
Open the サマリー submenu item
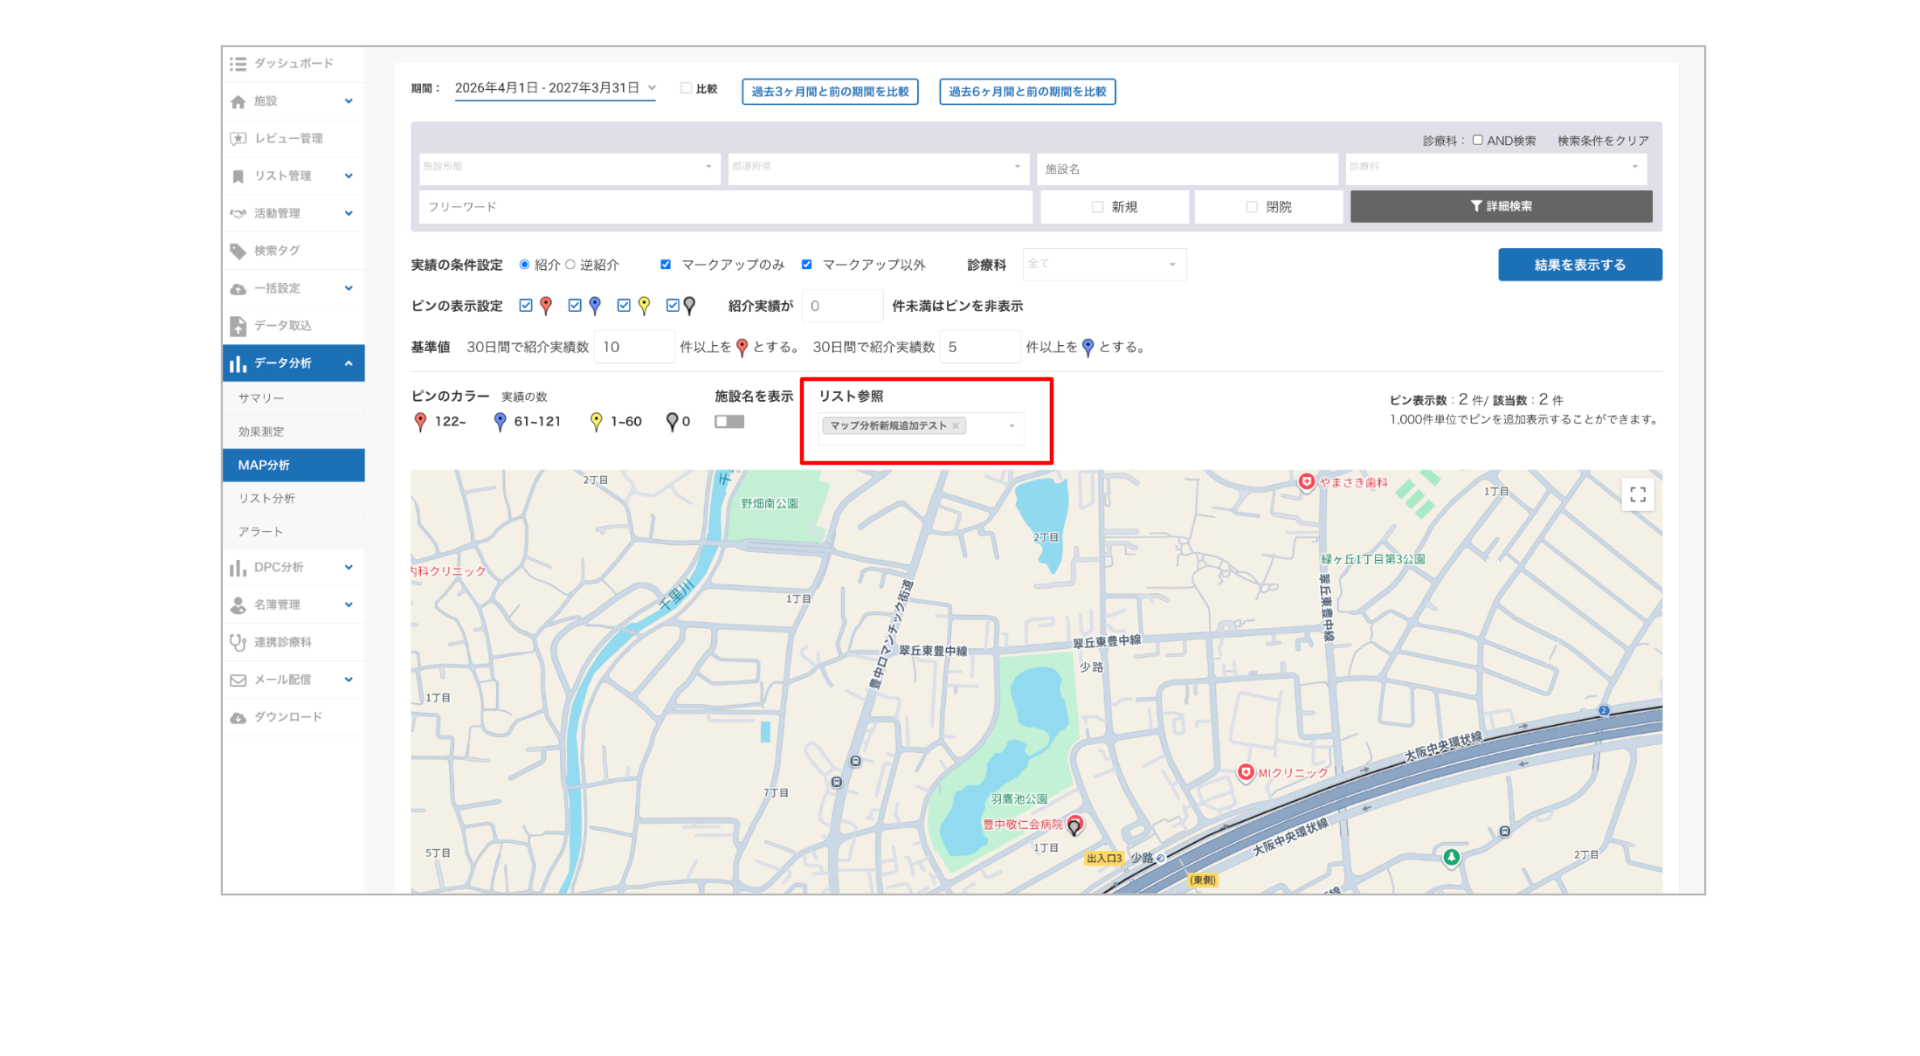point(293,399)
